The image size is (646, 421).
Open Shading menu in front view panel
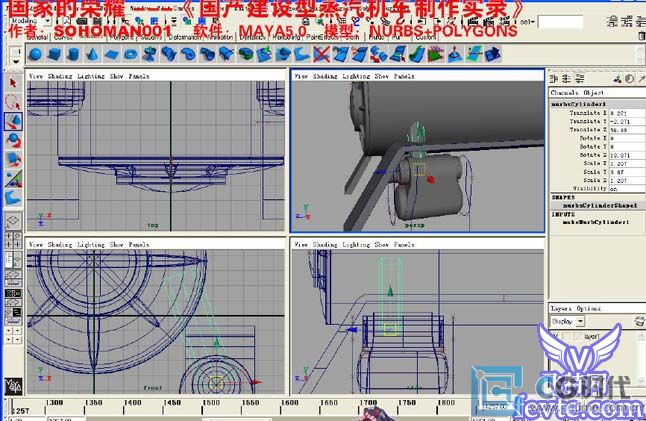tap(60, 245)
